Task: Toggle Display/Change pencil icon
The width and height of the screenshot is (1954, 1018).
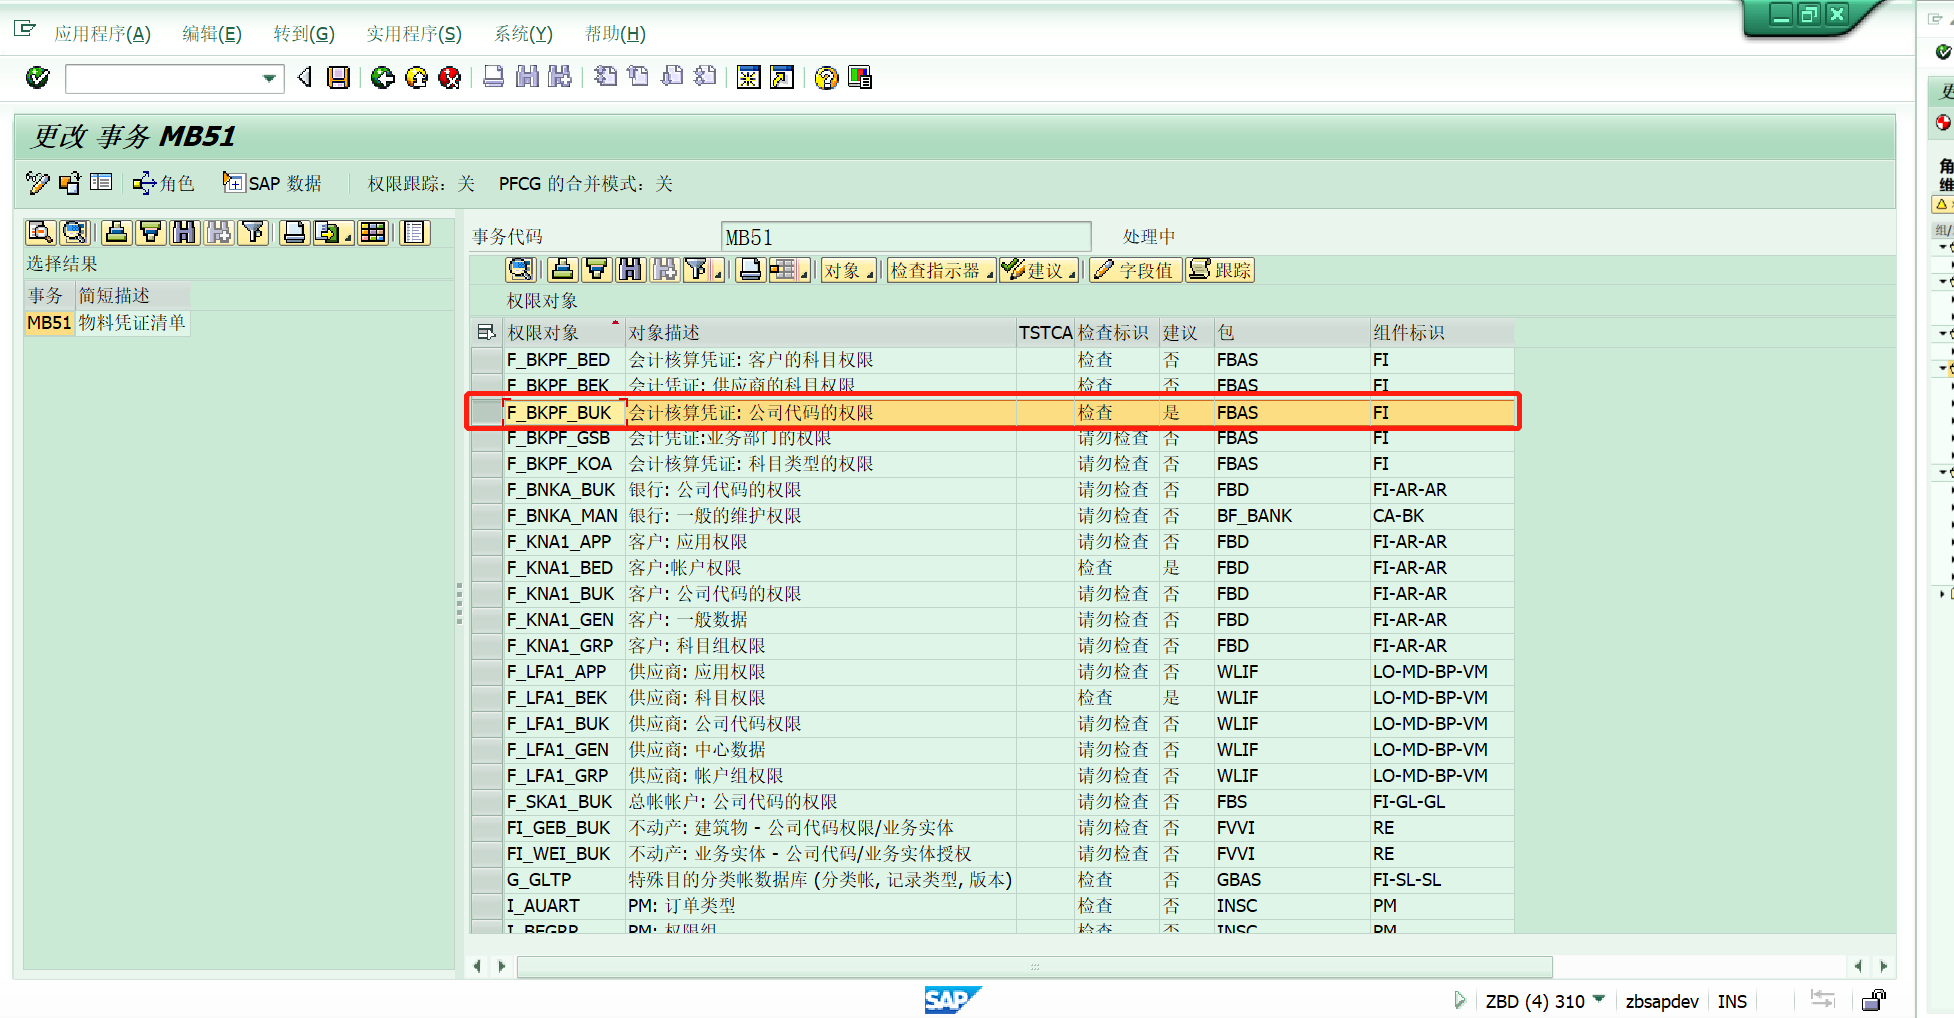Action: 38,183
